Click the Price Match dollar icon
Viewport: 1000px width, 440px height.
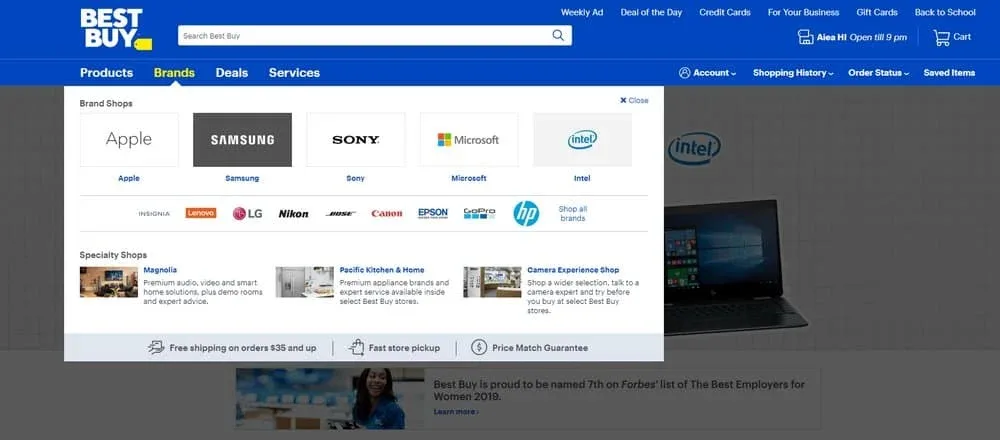[x=479, y=348]
